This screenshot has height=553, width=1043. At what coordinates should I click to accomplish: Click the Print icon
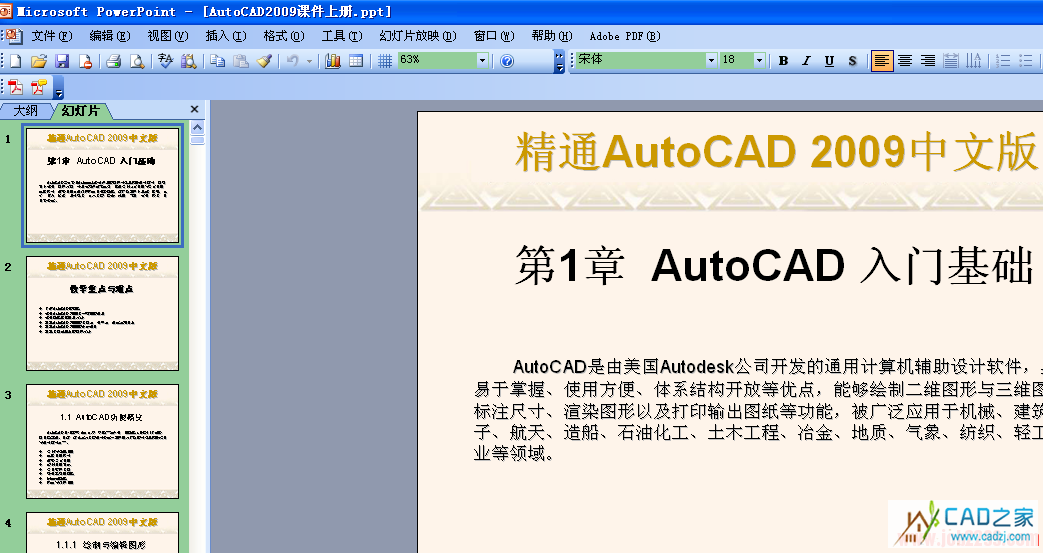pyautogui.click(x=114, y=61)
